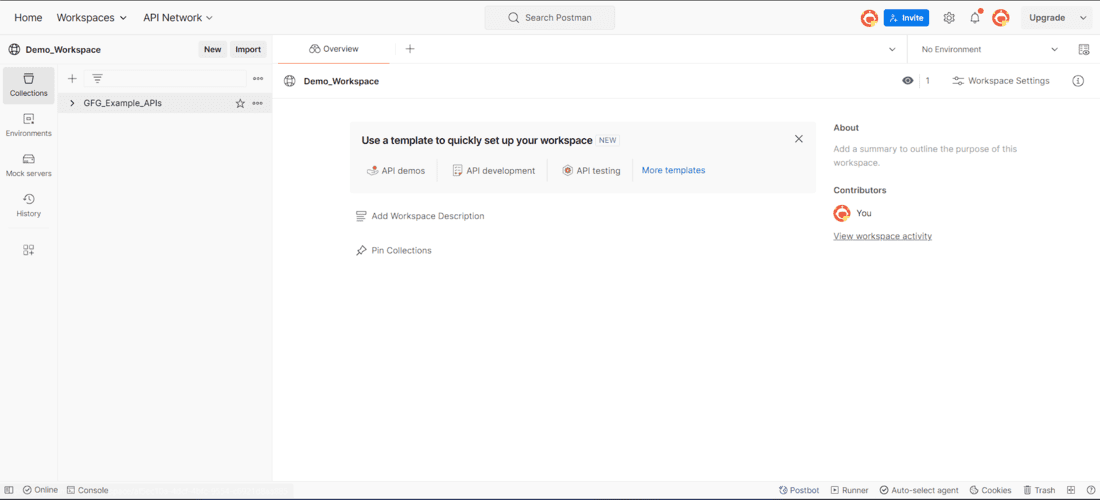Open the Environments sidebar panel
The image size is (1100, 500).
(29, 126)
